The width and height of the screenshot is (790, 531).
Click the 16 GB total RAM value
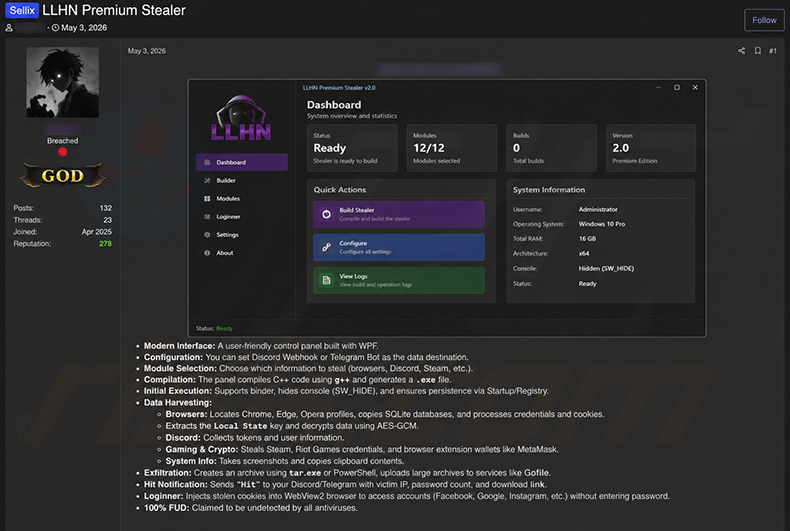click(587, 239)
